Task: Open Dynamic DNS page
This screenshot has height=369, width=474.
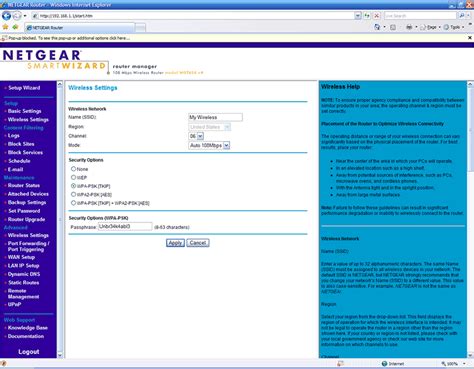Action: tap(24, 274)
